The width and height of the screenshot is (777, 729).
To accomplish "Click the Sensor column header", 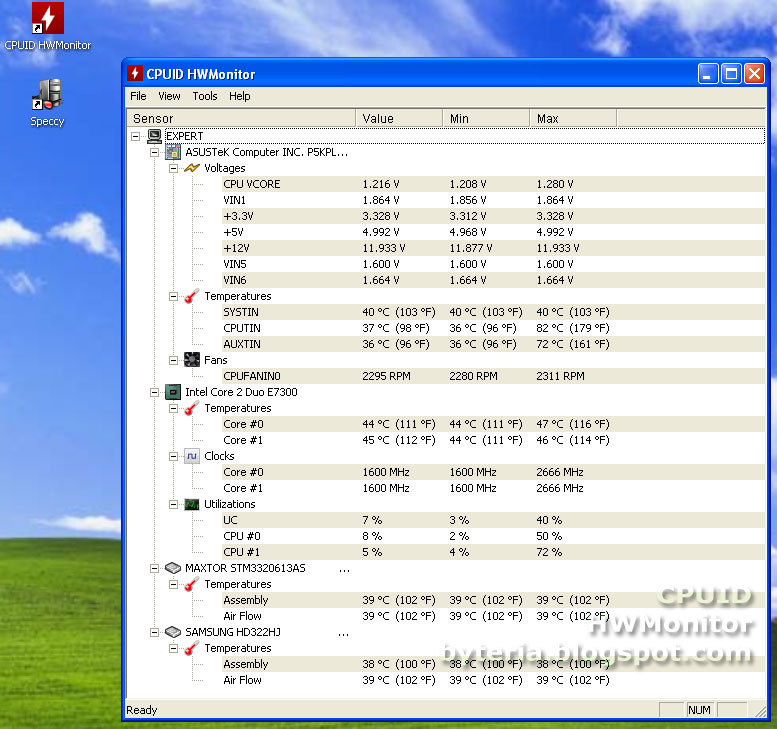I will [x=241, y=118].
